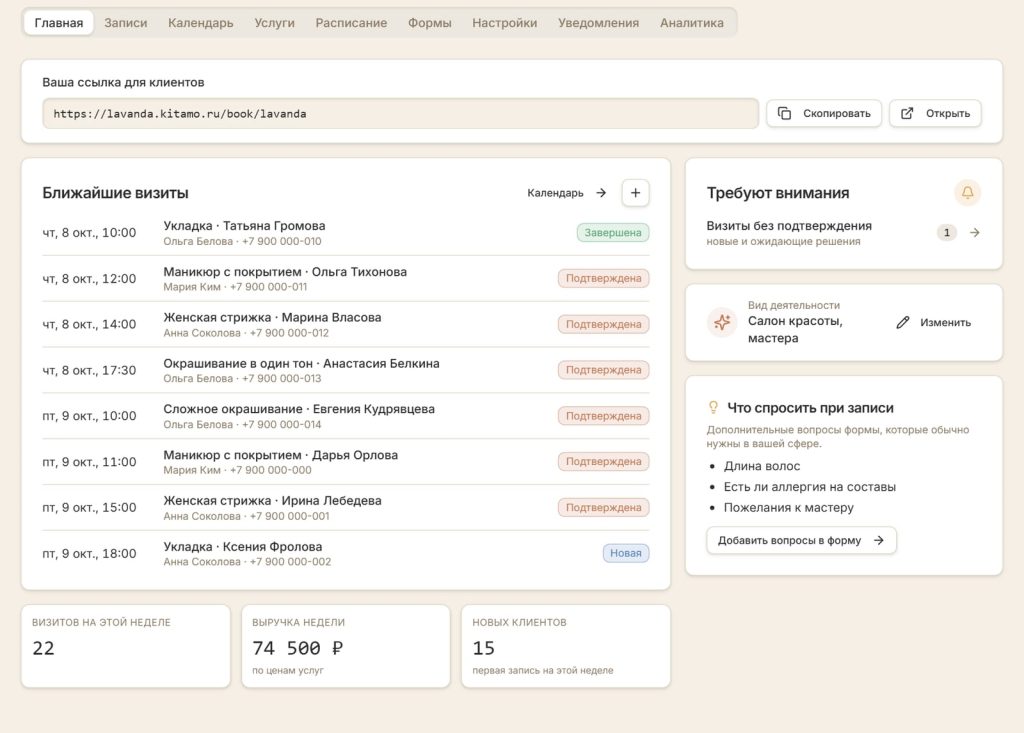This screenshot has width=1024, height=733.
Task: Click the Скопировать button label
Action: (x=837, y=114)
